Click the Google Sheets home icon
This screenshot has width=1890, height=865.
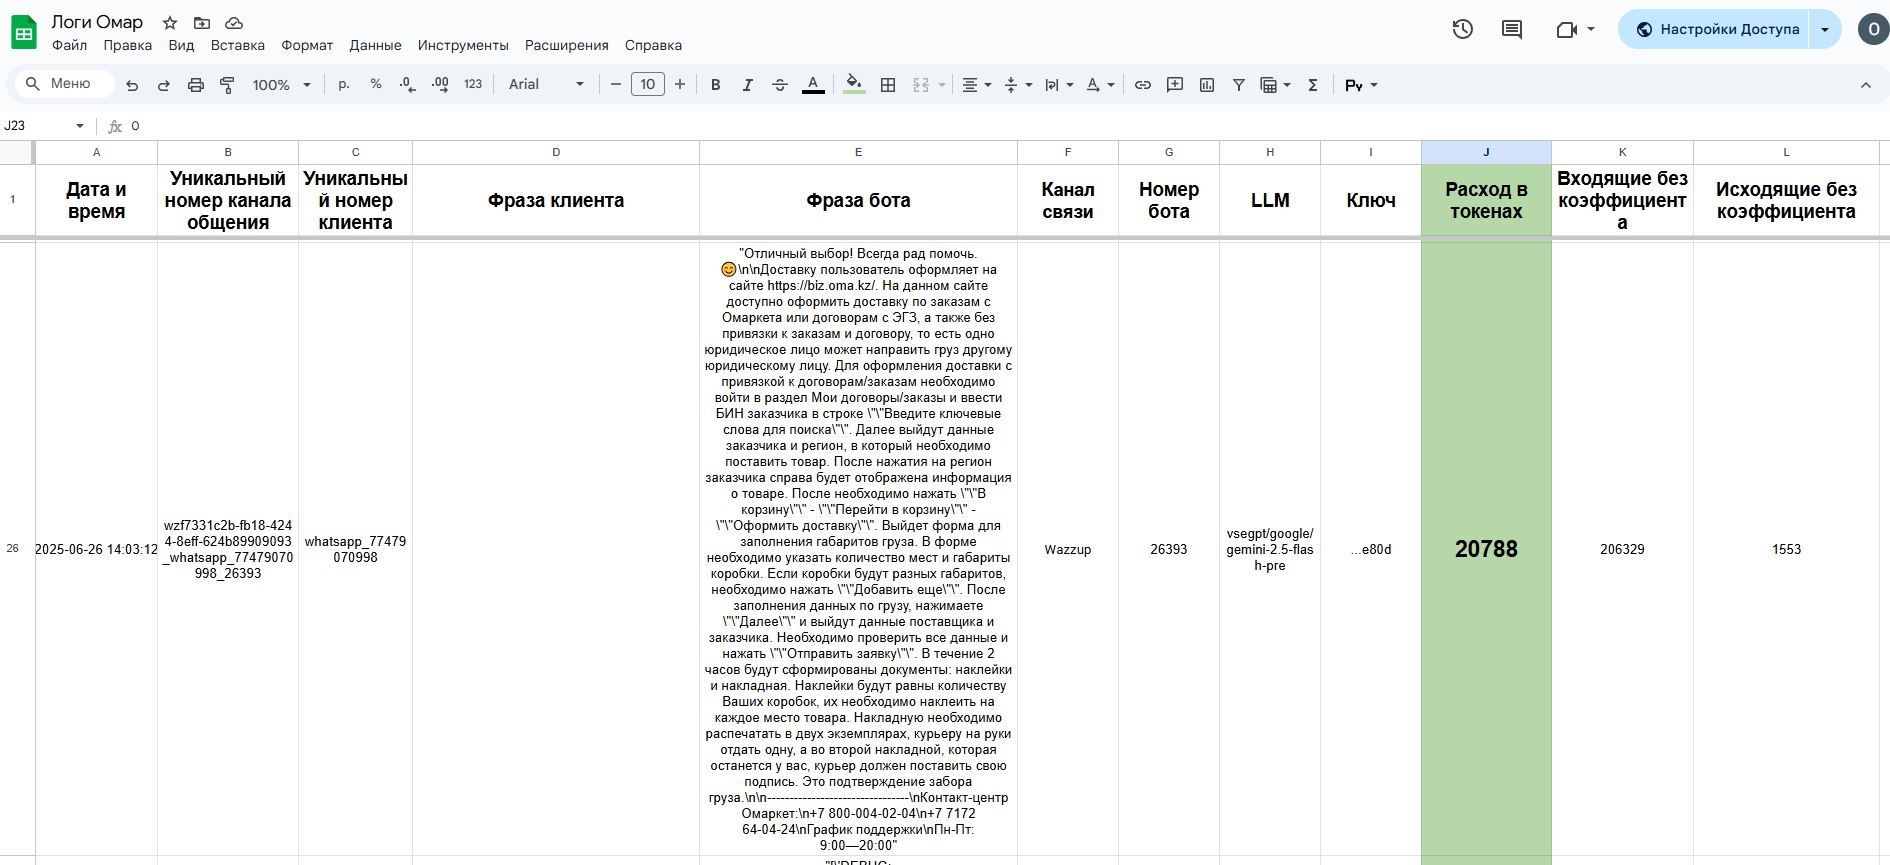[24, 32]
